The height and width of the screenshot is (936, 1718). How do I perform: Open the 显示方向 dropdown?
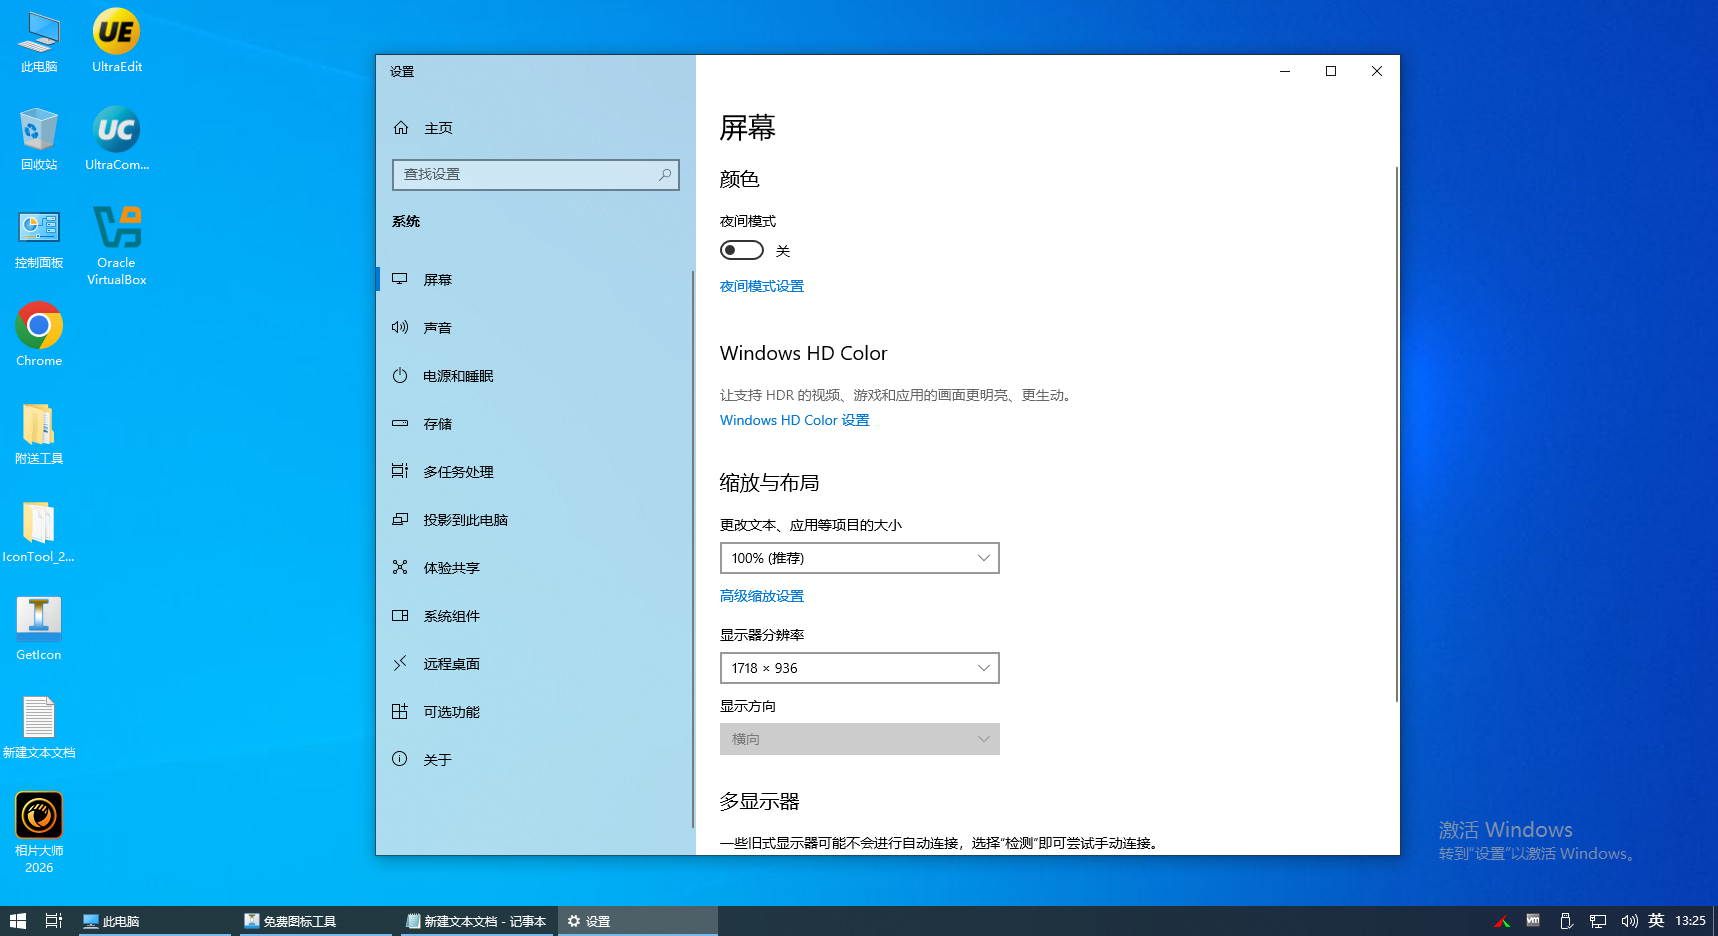click(x=859, y=738)
